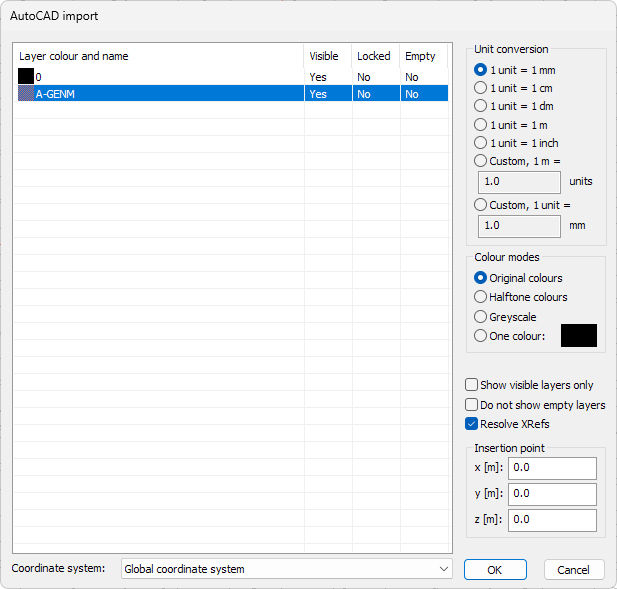Open the One colour black swatch

(x=578, y=336)
